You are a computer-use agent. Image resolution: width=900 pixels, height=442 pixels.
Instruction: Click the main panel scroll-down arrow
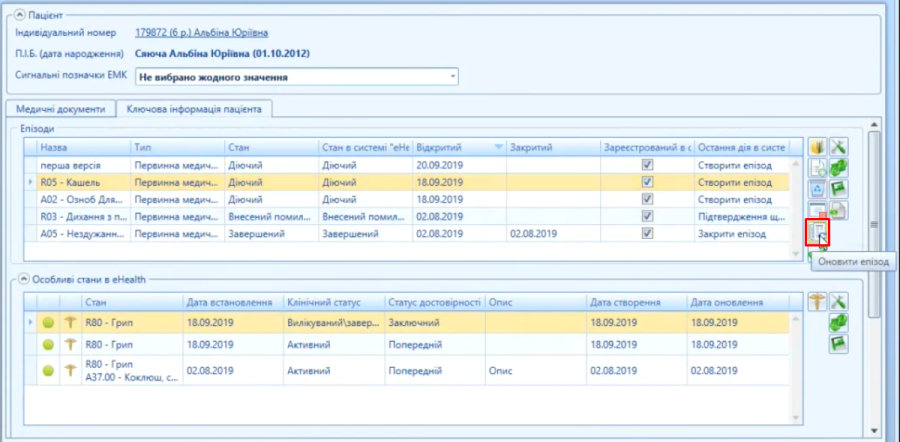[x=874, y=431]
